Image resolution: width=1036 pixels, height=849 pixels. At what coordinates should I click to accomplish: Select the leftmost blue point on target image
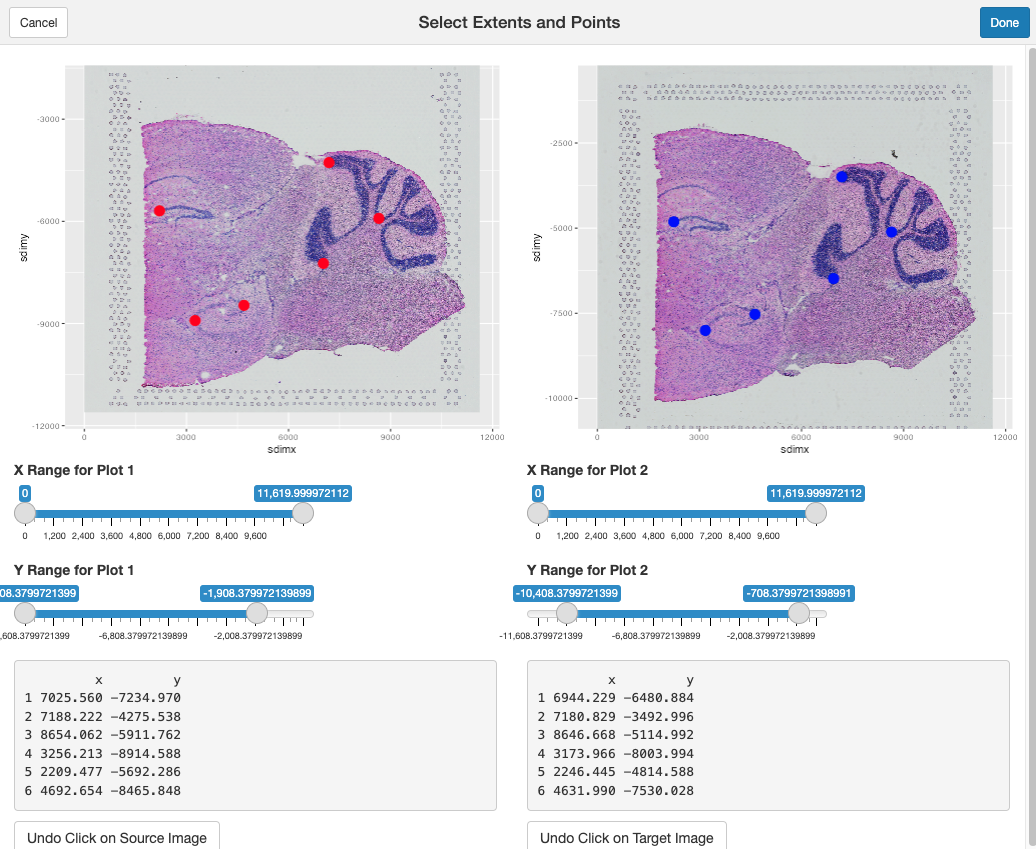(674, 222)
